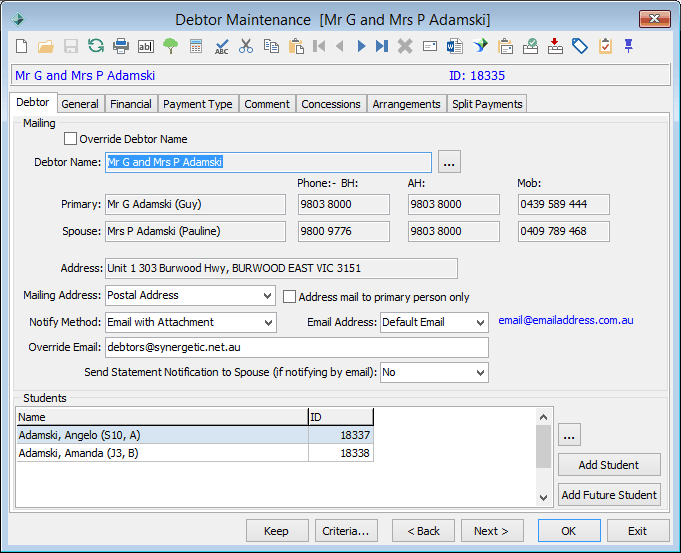
Task: Go to previous record arrow icon
Action: 340,46
